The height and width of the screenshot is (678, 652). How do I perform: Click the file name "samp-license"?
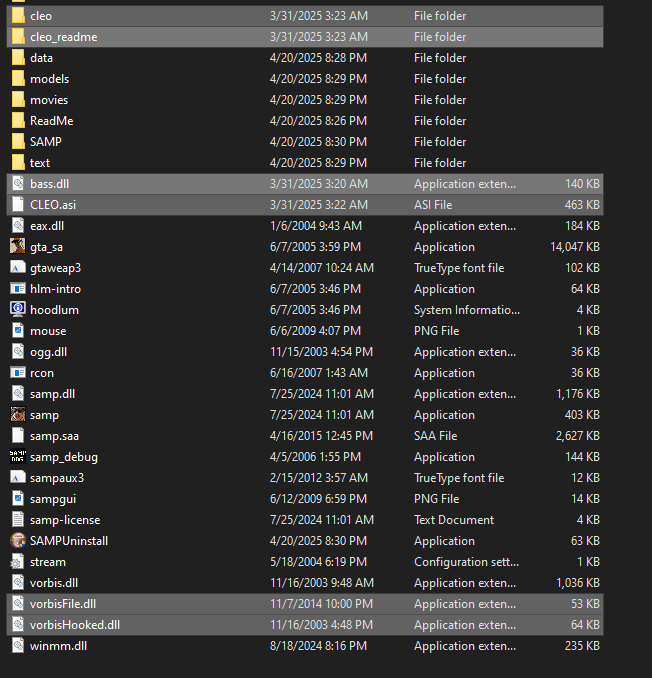point(65,520)
